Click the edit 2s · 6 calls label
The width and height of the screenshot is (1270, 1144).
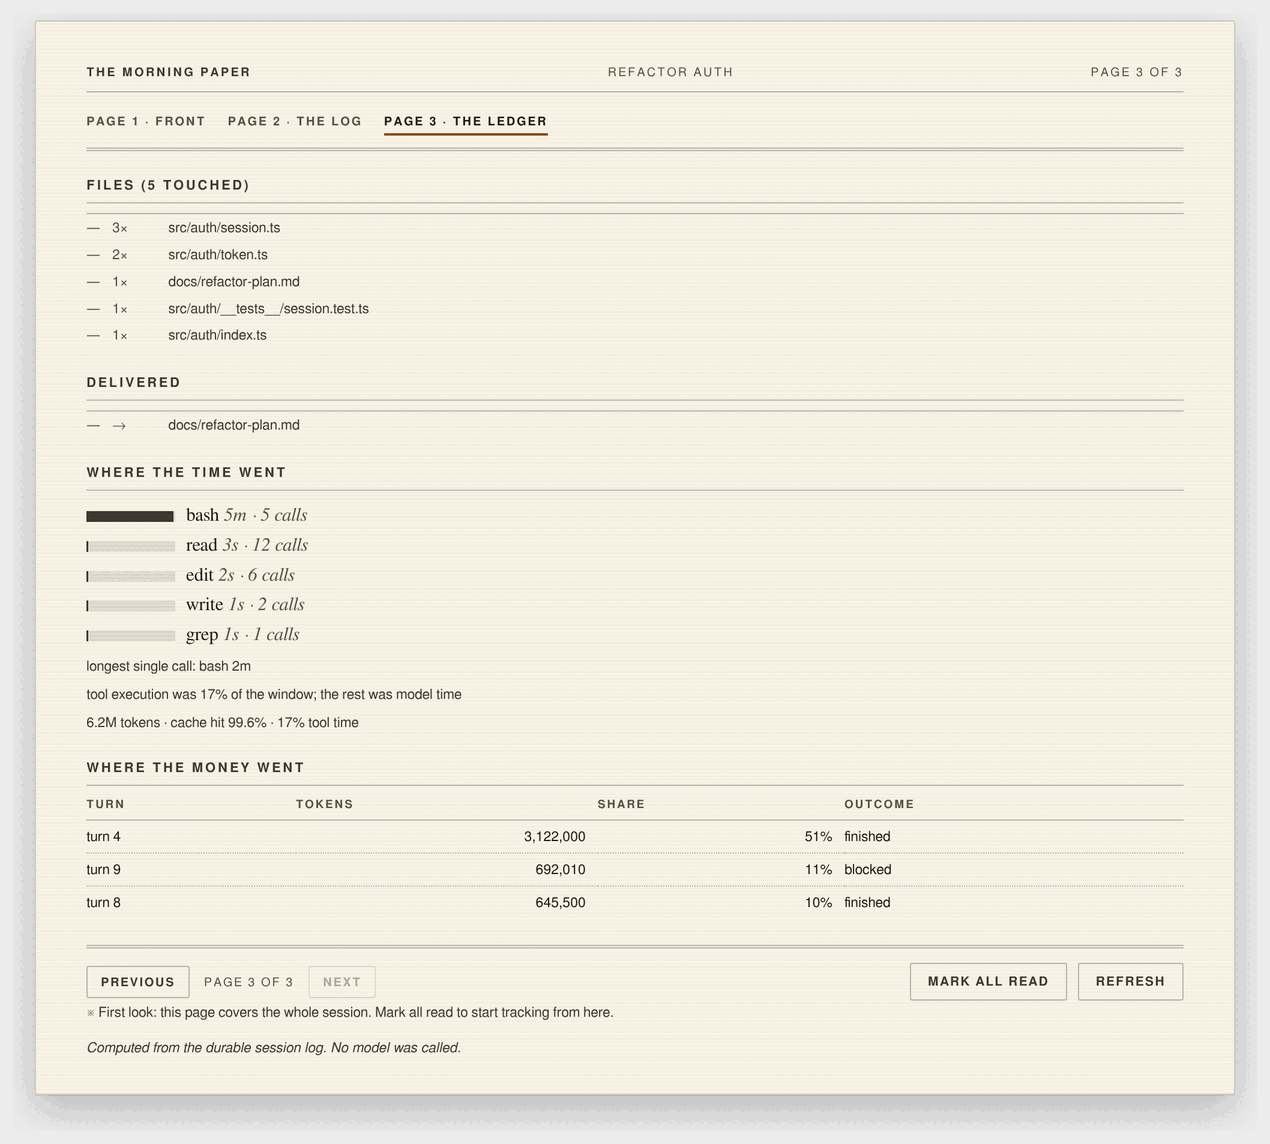pos(240,575)
